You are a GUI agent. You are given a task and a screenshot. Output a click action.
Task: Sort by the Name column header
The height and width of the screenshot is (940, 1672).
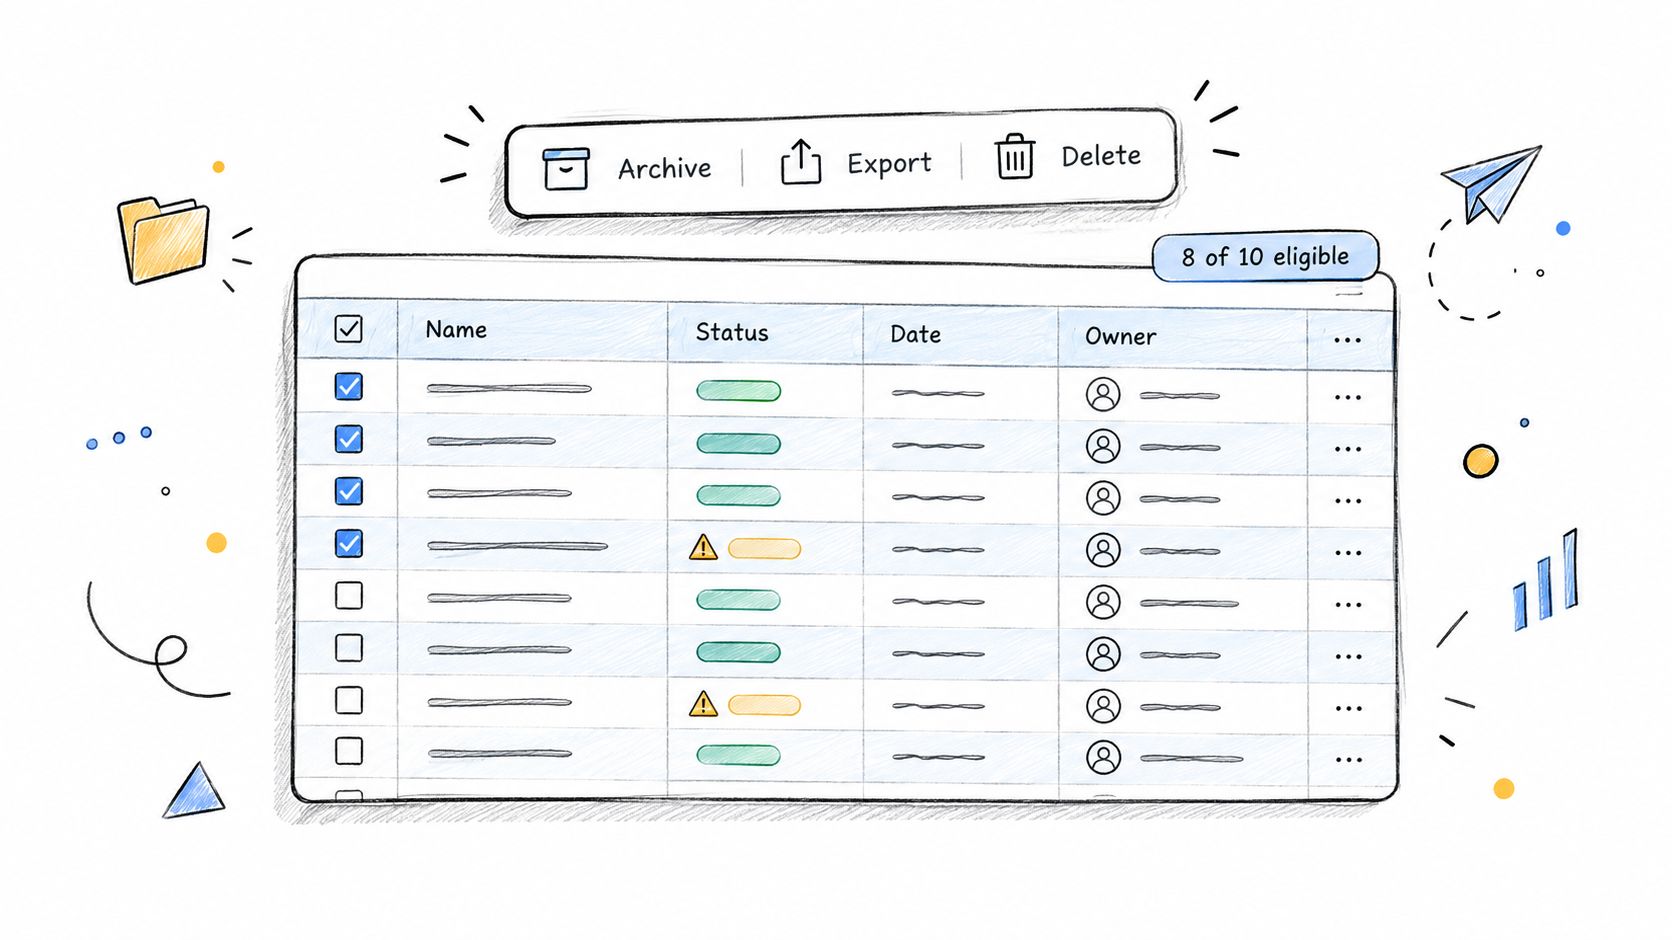point(456,329)
